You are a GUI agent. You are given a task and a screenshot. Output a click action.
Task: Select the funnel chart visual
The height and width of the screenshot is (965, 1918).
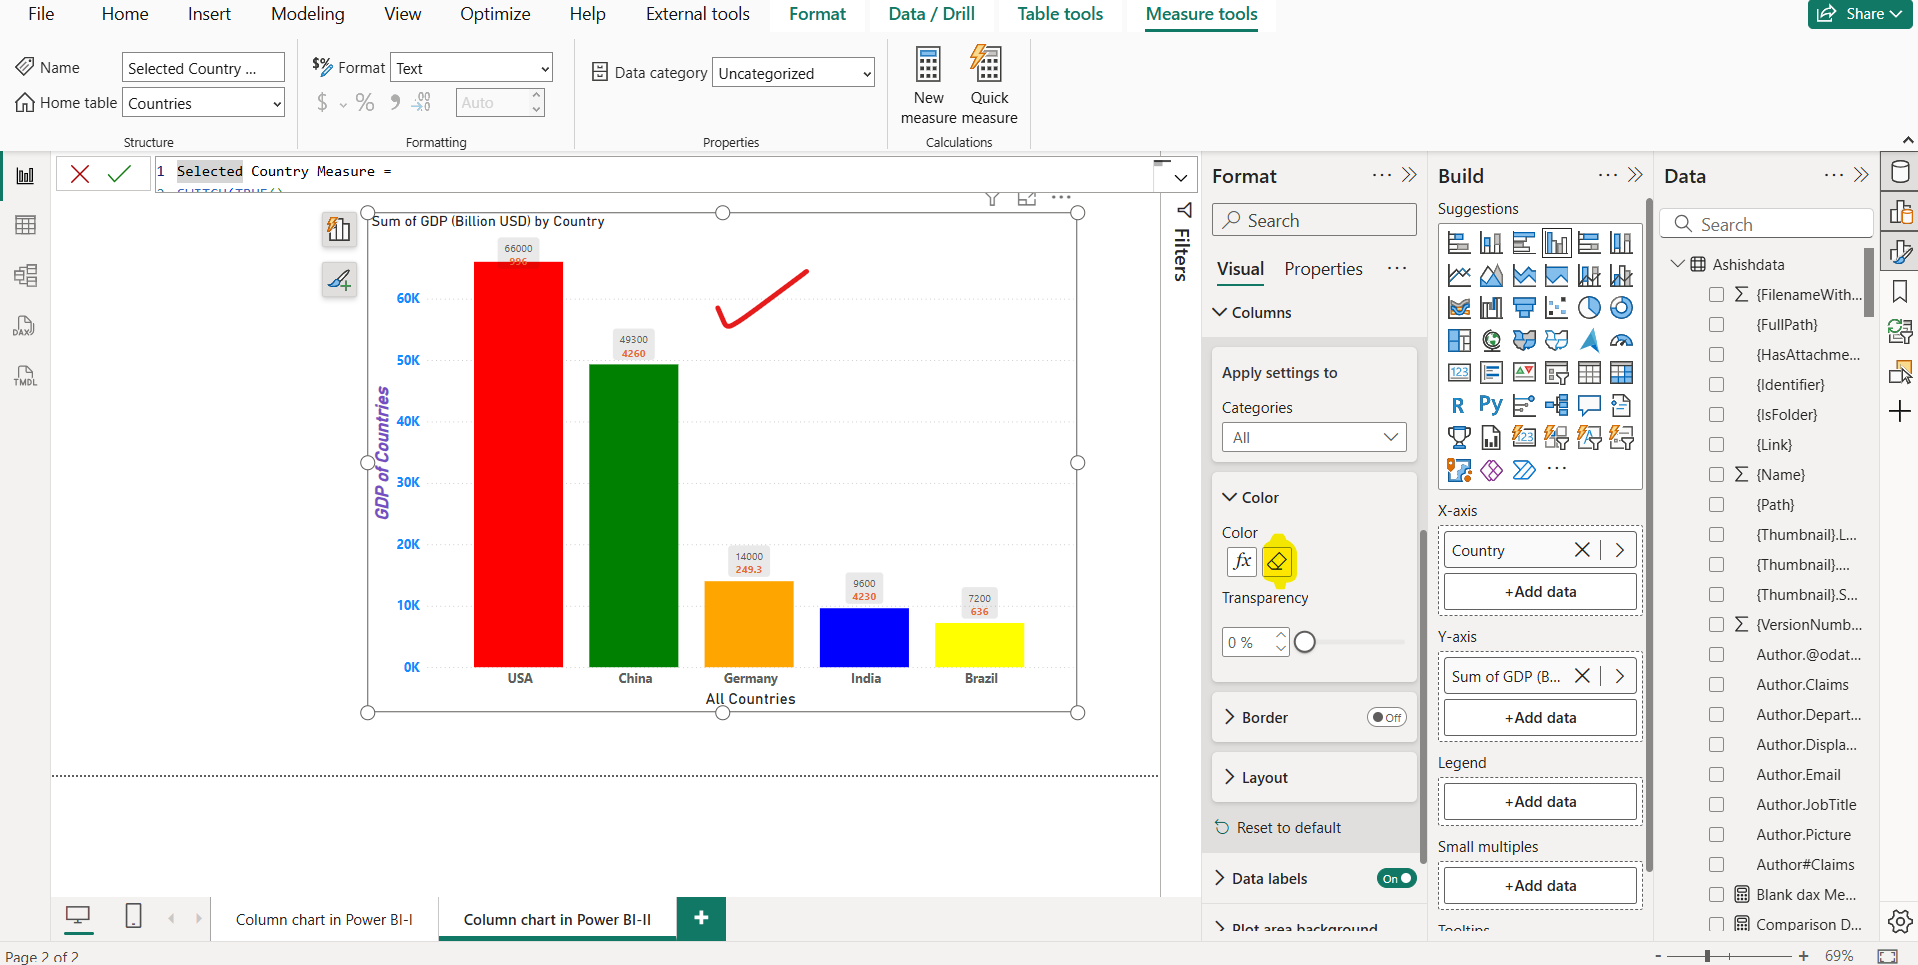1524,307
